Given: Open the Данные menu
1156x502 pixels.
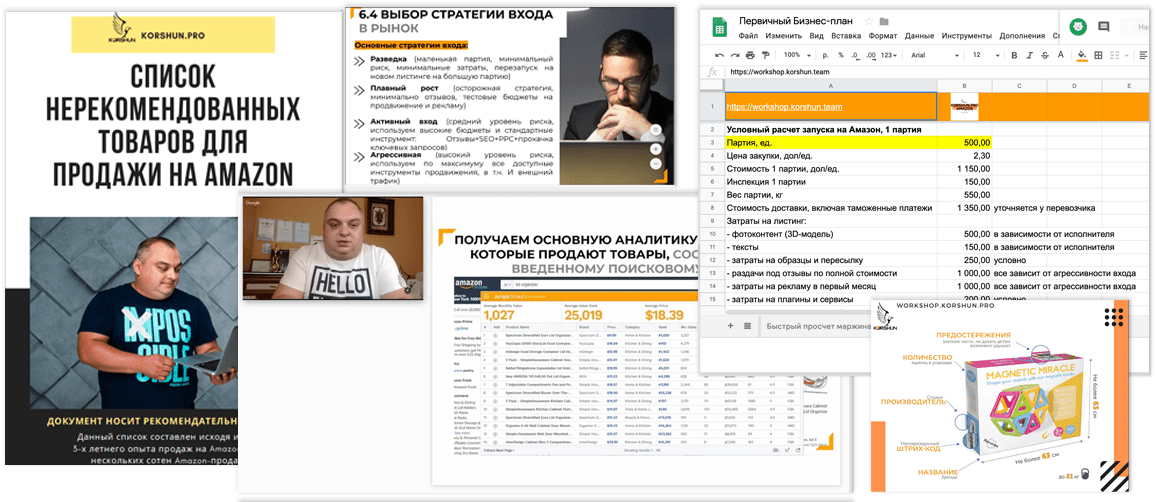Looking at the screenshot, I should point(919,35).
